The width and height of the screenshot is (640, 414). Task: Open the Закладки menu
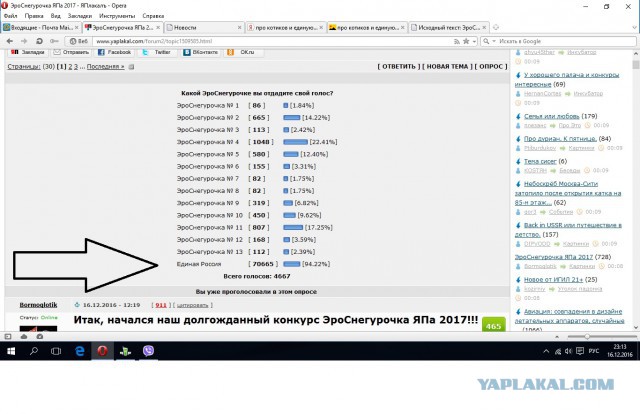[x=80, y=16]
